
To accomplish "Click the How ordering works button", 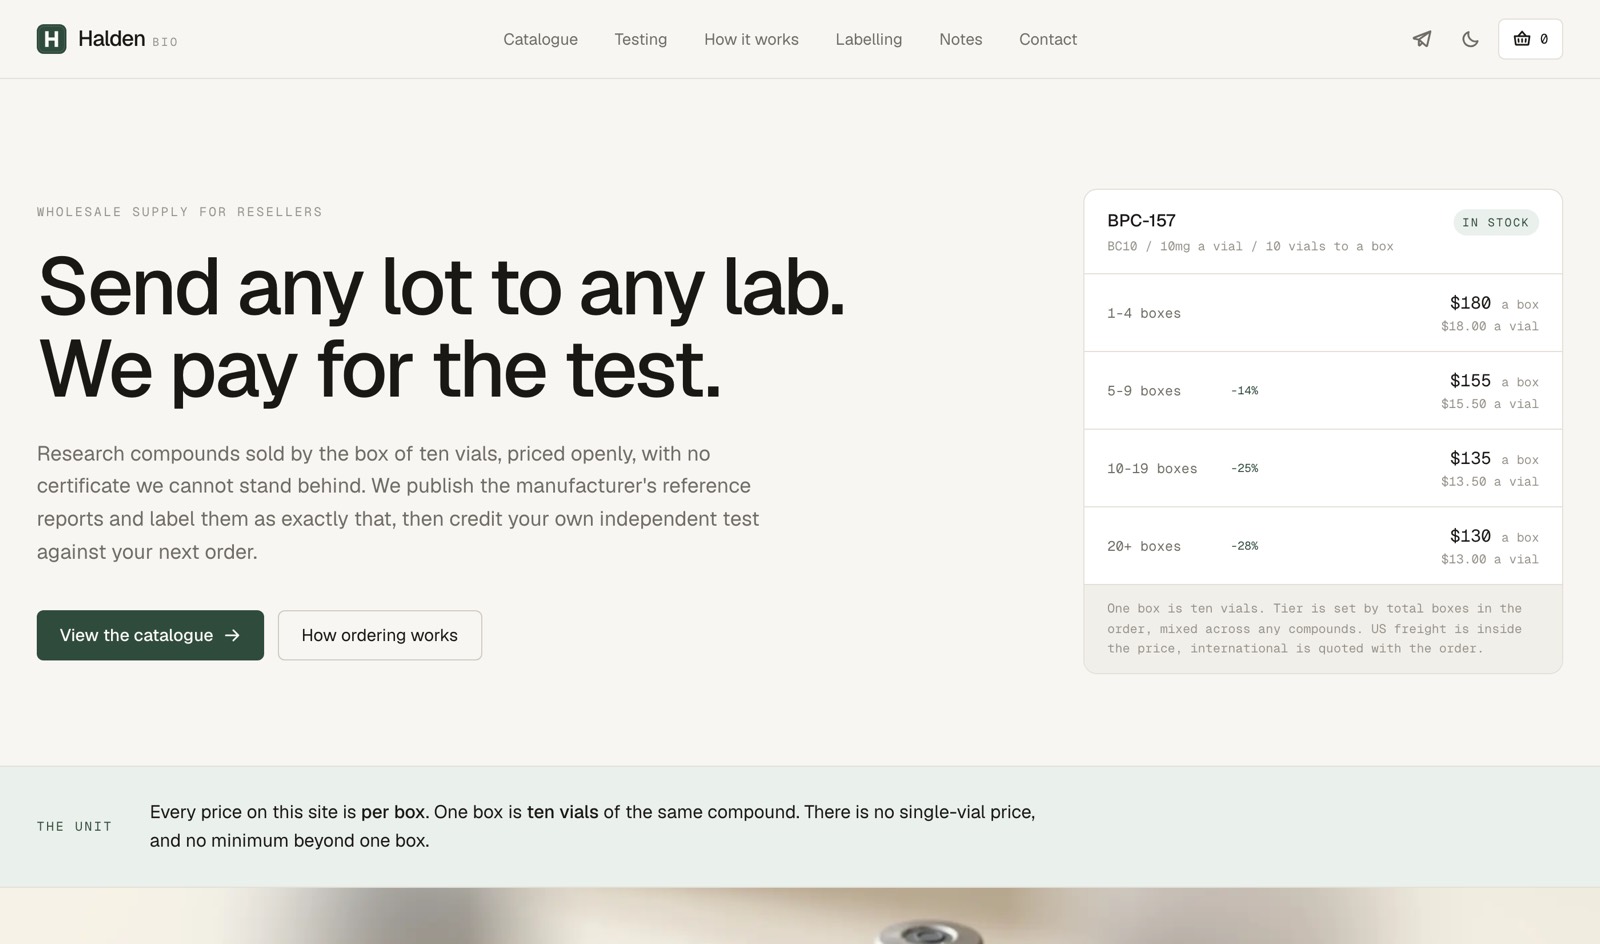I will 379,635.
